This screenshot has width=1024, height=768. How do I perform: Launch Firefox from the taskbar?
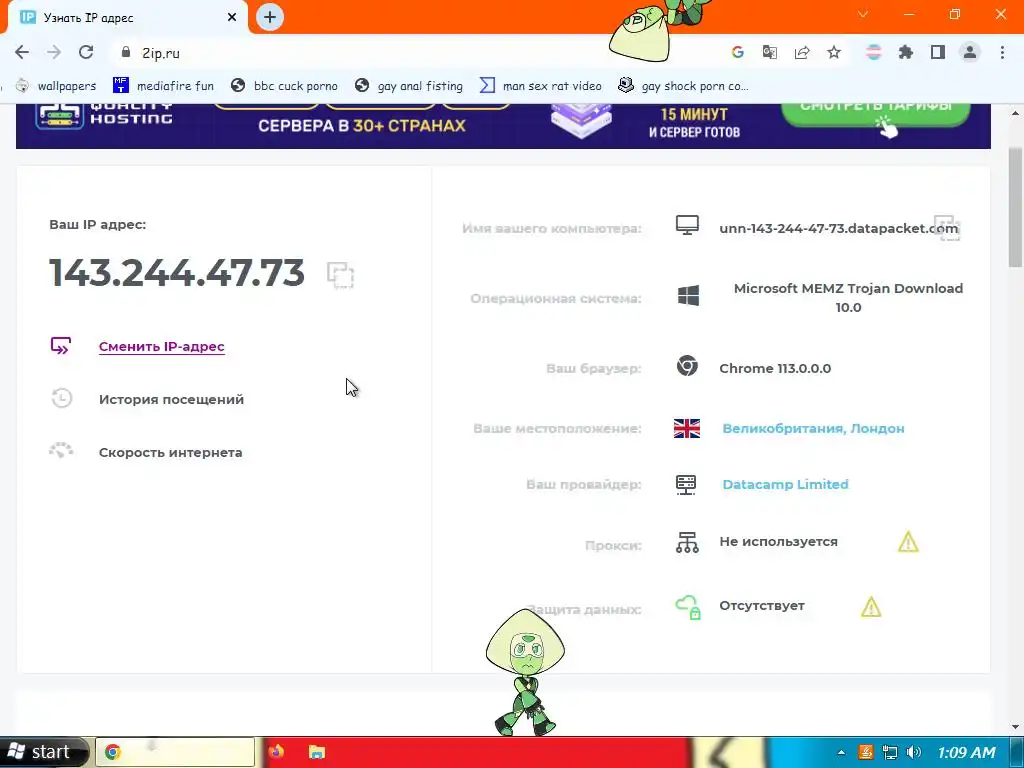276,752
